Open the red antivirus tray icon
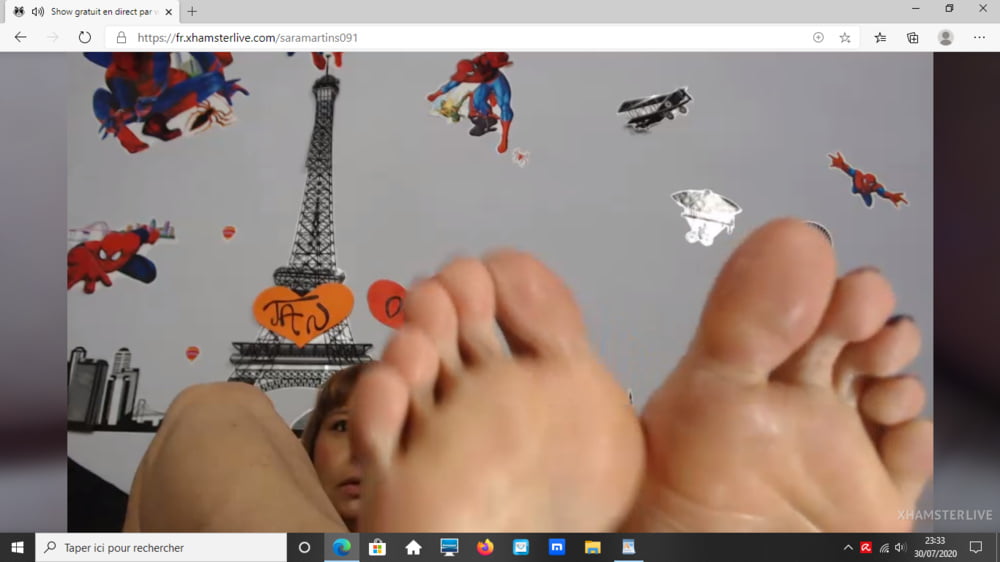The height and width of the screenshot is (562, 1000). point(866,547)
